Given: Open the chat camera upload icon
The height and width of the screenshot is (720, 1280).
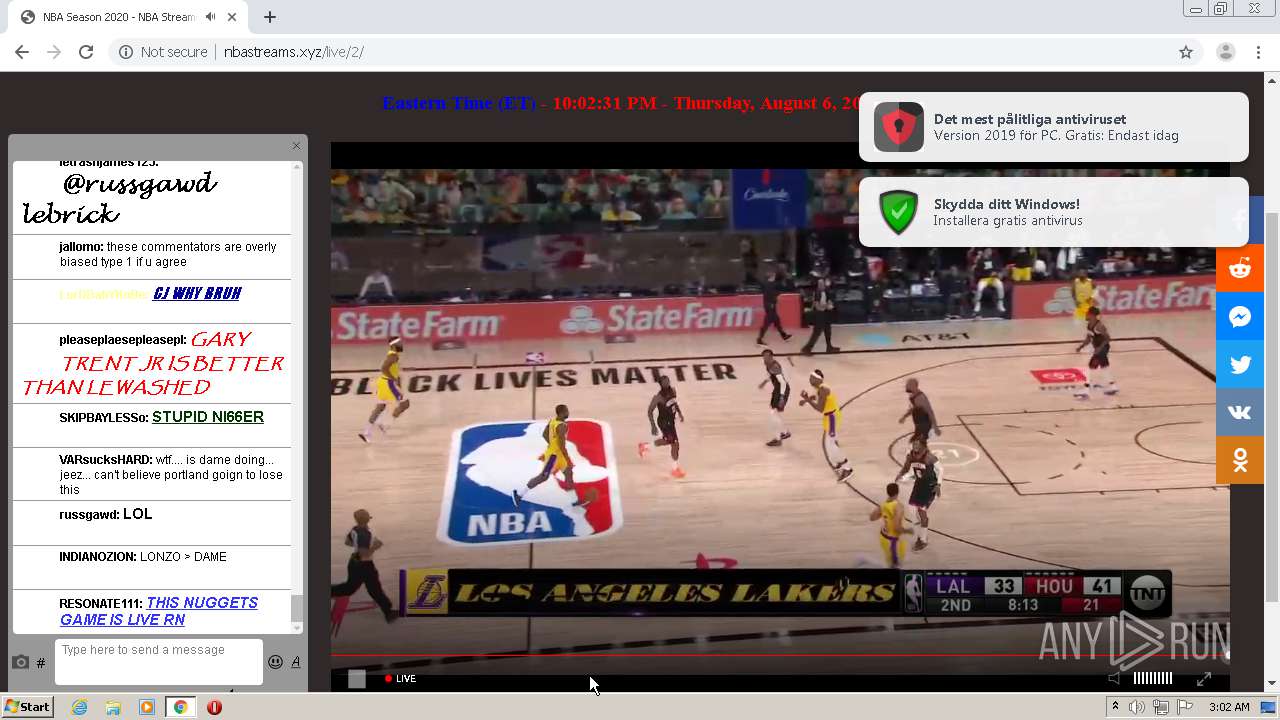Looking at the screenshot, I should click(x=20, y=662).
